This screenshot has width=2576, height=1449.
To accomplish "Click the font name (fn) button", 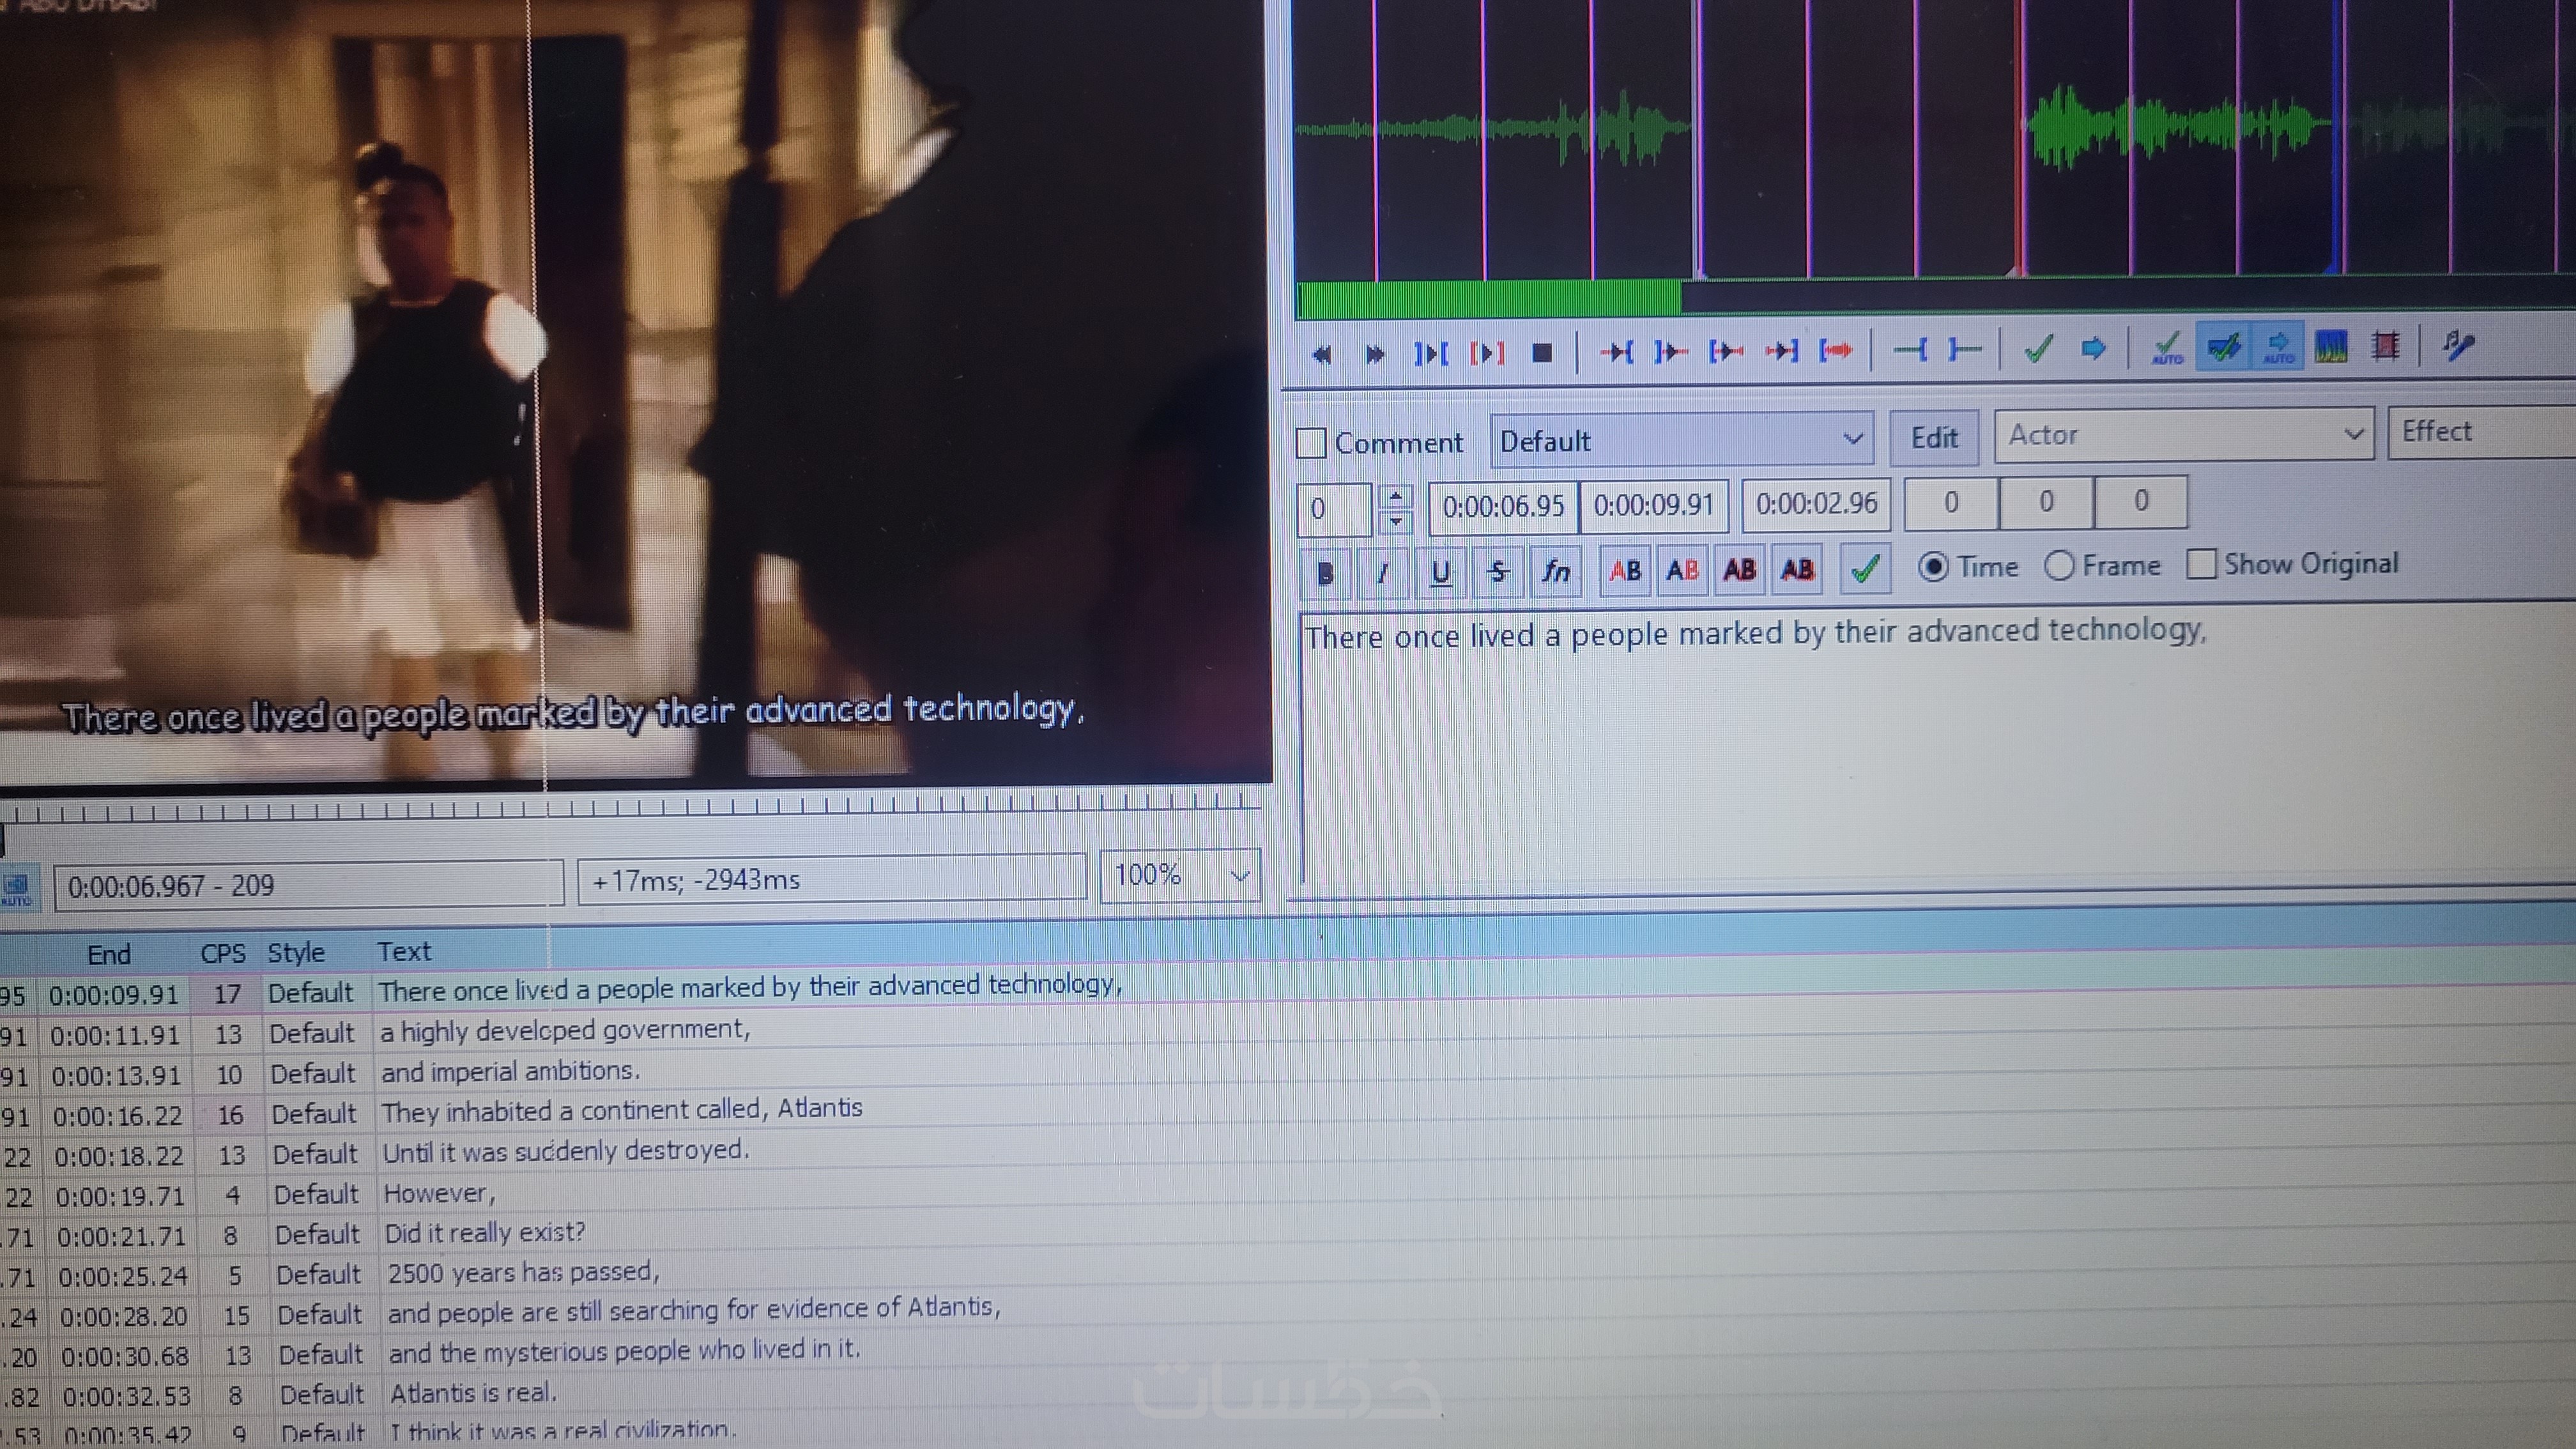I will (x=1555, y=571).
